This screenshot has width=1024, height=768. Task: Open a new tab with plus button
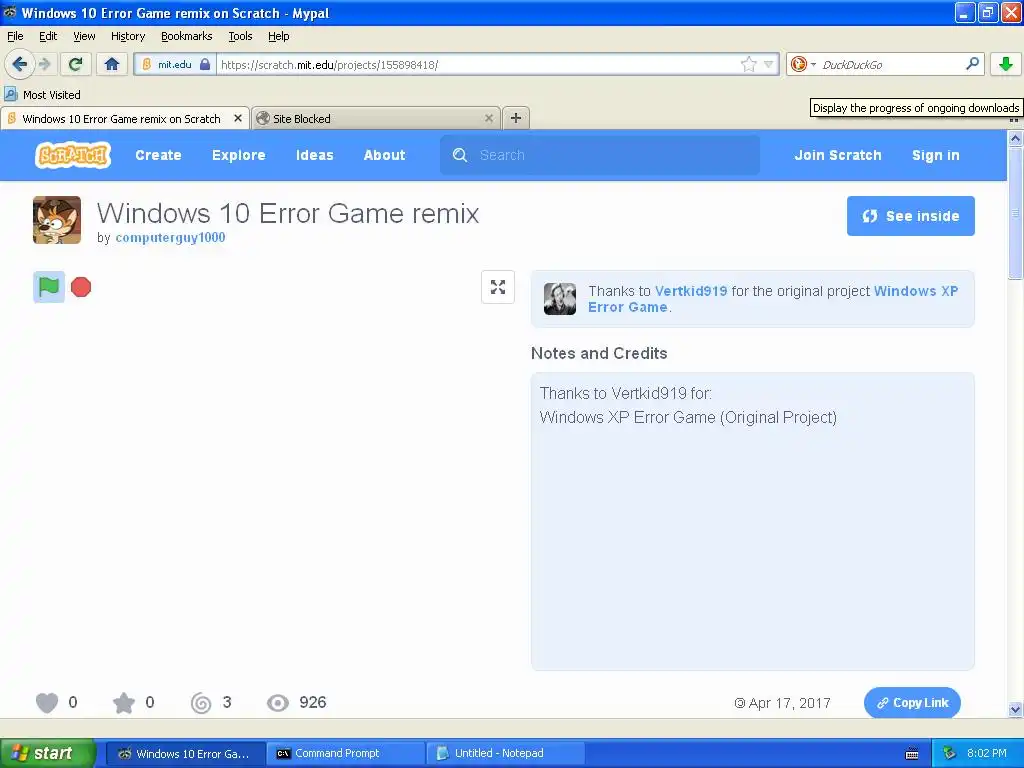[x=516, y=118]
